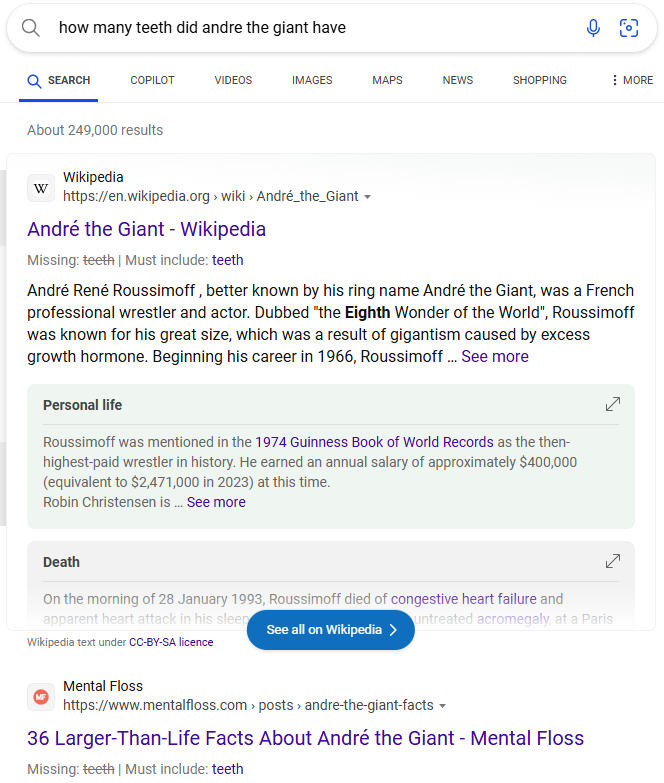Open the Videos tab
This screenshot has height=783, width=664.
[233, 80]
